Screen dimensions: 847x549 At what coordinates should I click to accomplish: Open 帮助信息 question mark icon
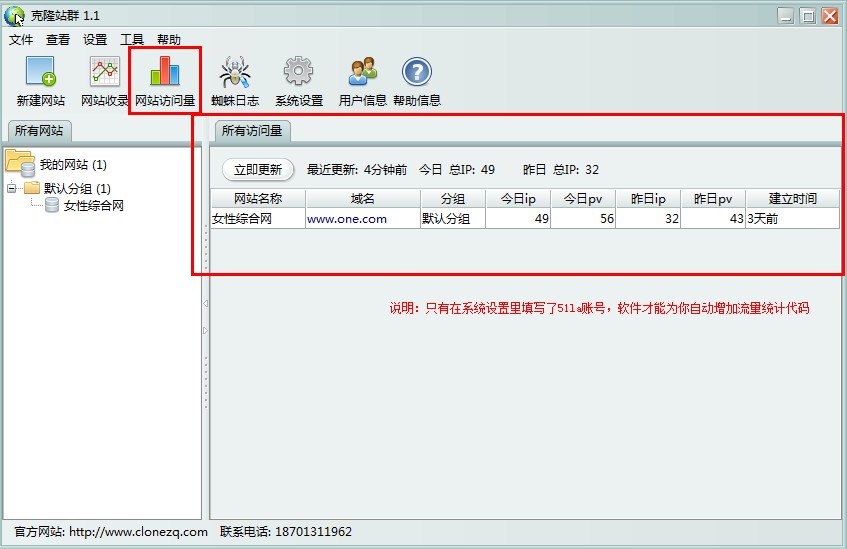pyautogui.click(x=416, y=71)
